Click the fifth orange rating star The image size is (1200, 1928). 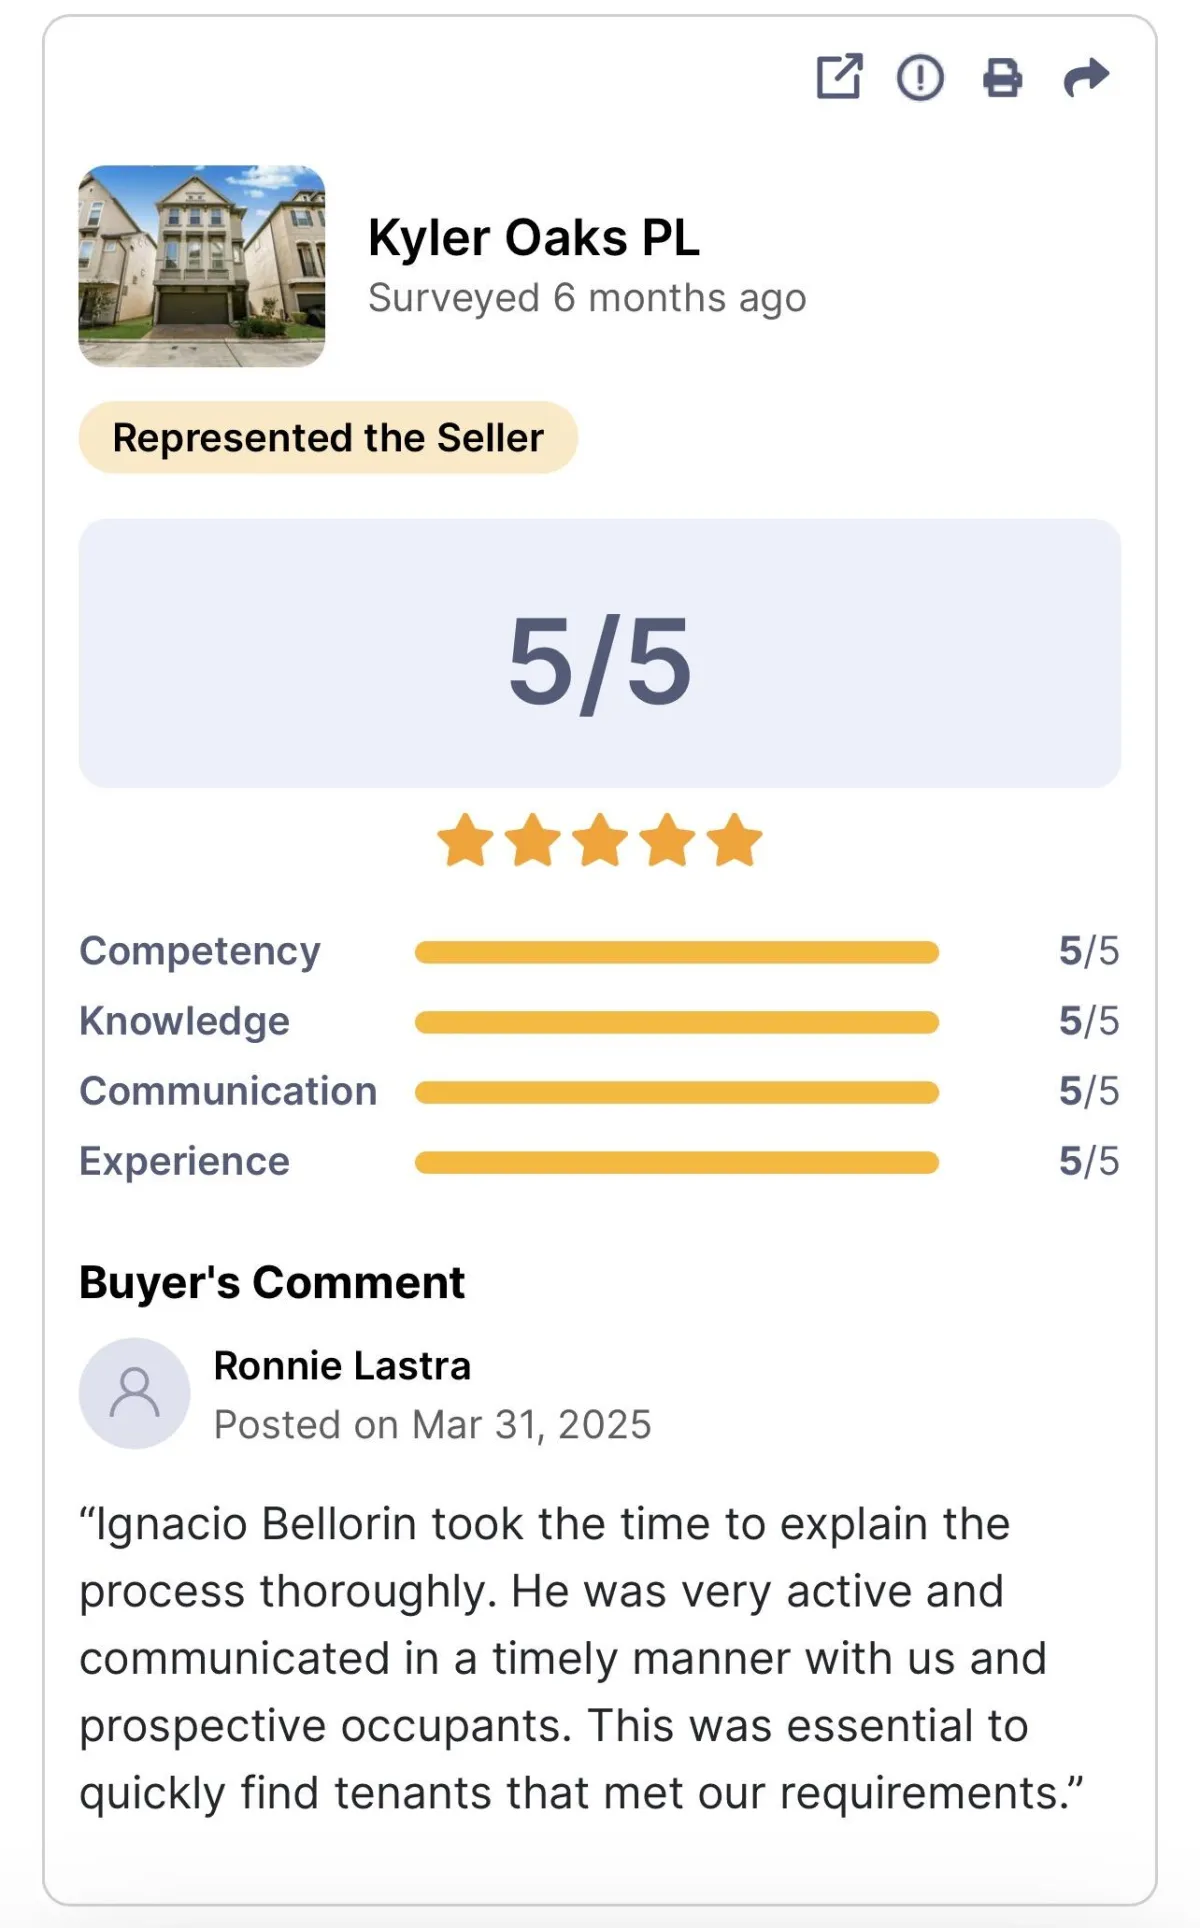point(735,840)
